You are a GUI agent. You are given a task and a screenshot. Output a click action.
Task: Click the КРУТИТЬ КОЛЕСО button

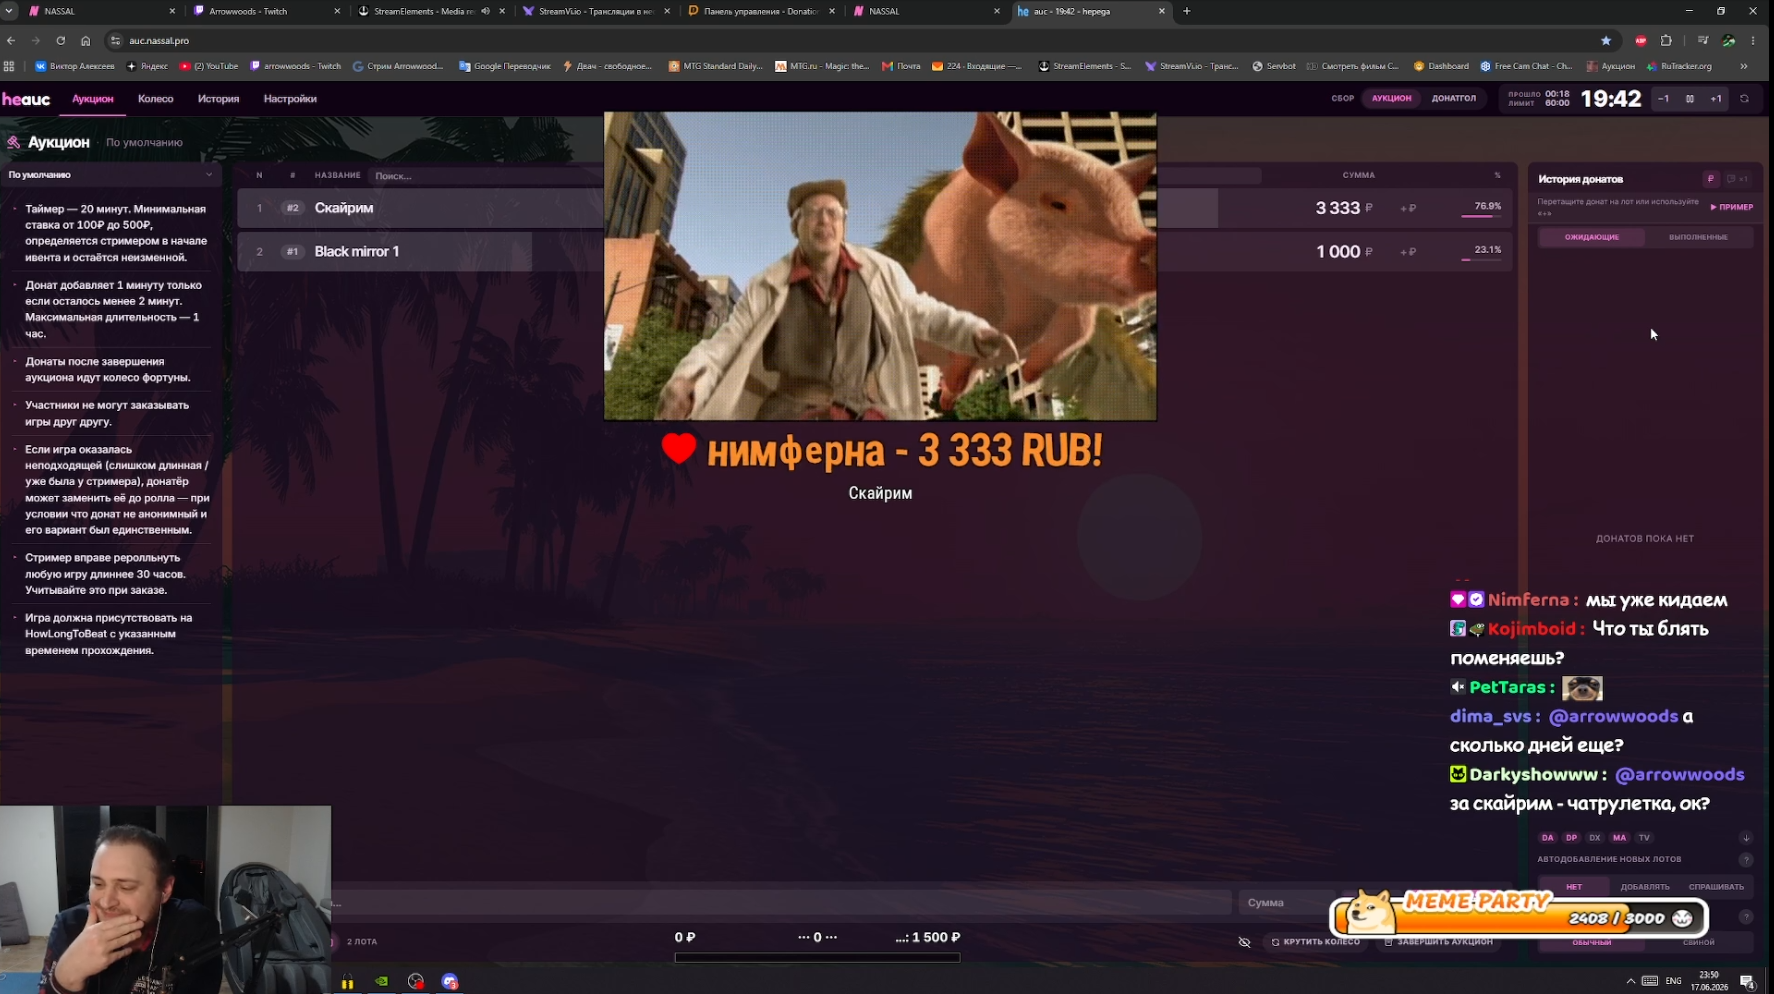[1316, 942]
